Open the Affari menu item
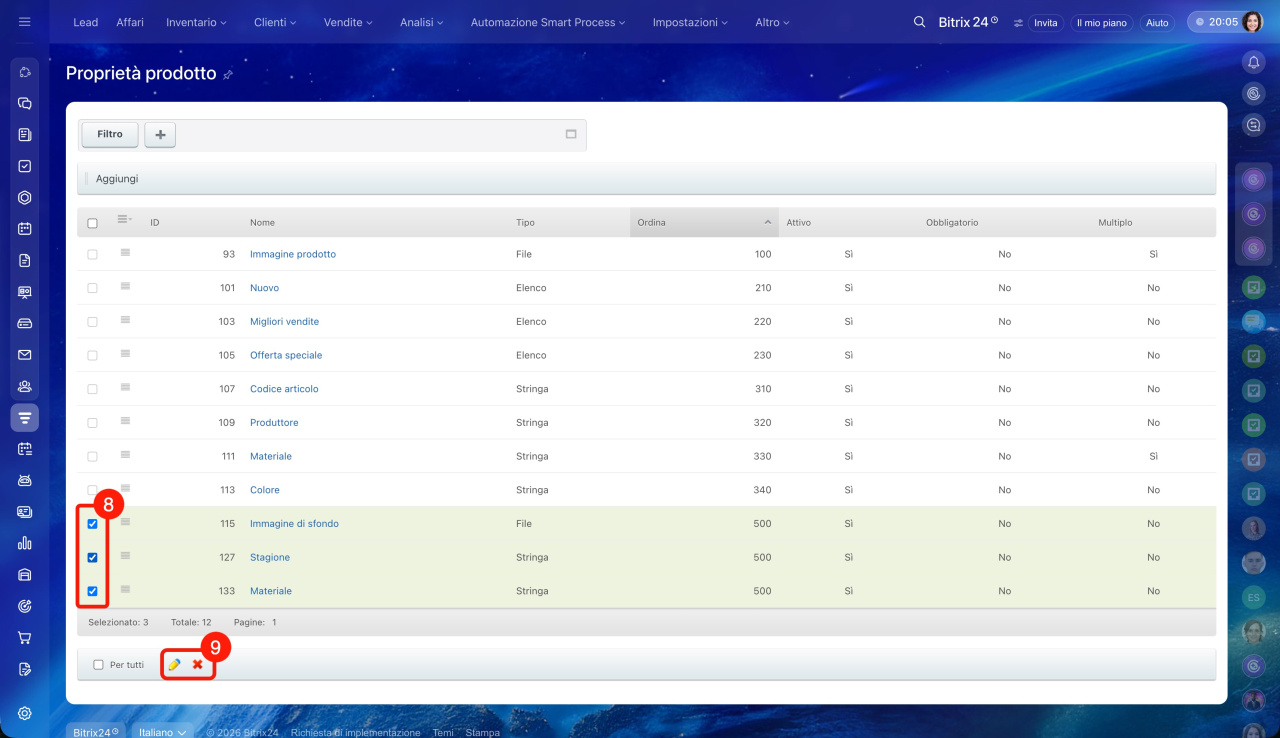Image resolution: width=1280 pixels, height=738 pixels. click(x=130, y=22)
